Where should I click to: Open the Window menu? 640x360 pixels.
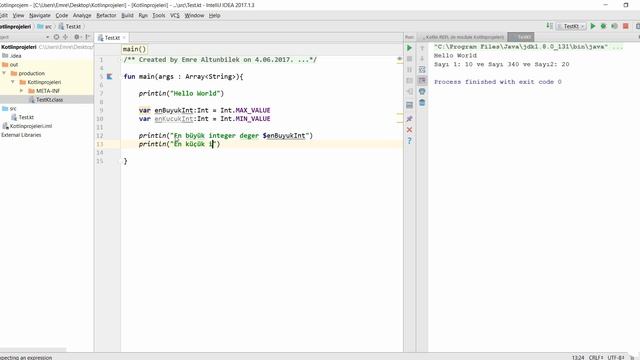click(x=194, y=16)
